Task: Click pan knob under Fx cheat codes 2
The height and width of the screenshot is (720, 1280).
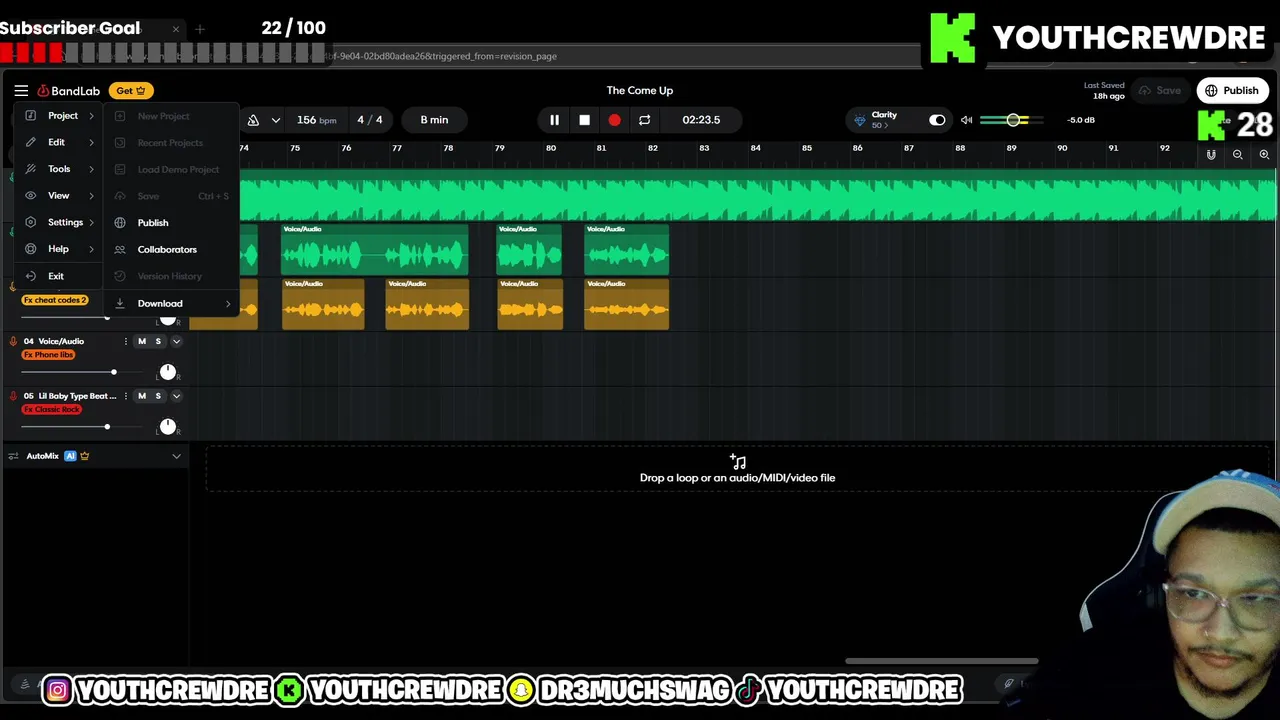Action: point(167,319)
